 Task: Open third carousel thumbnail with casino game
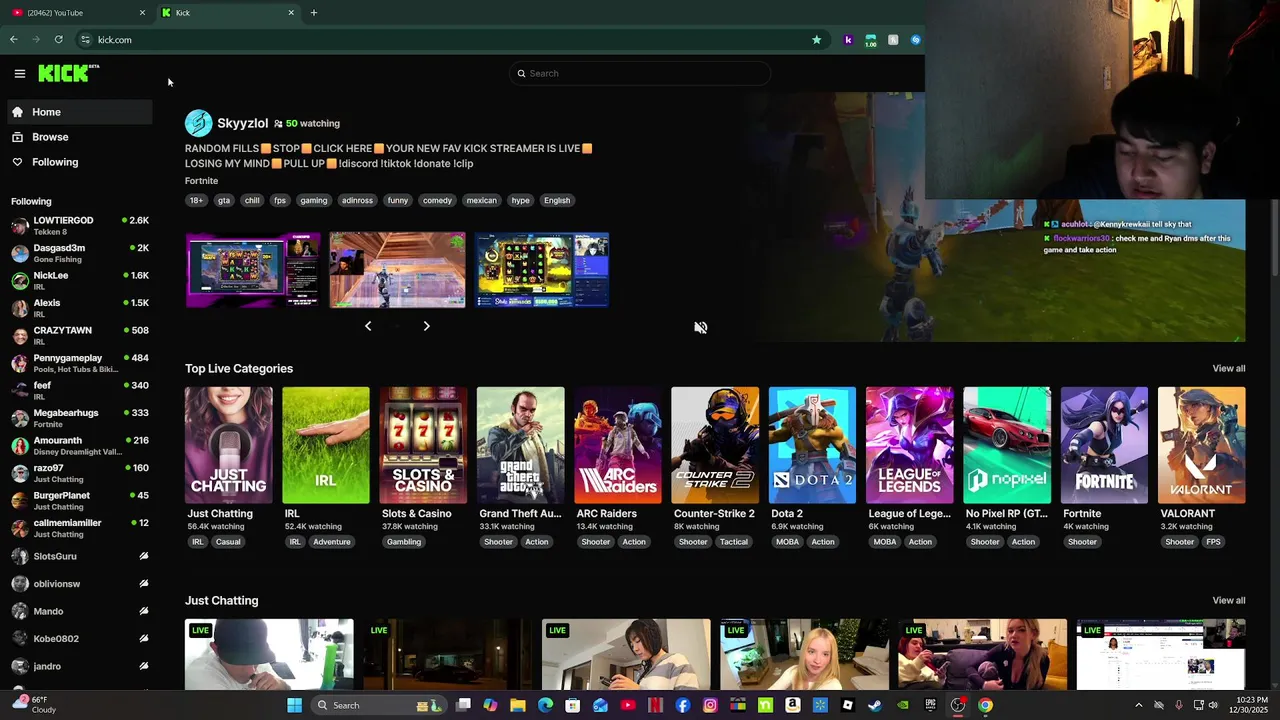(x=542, y=270)
